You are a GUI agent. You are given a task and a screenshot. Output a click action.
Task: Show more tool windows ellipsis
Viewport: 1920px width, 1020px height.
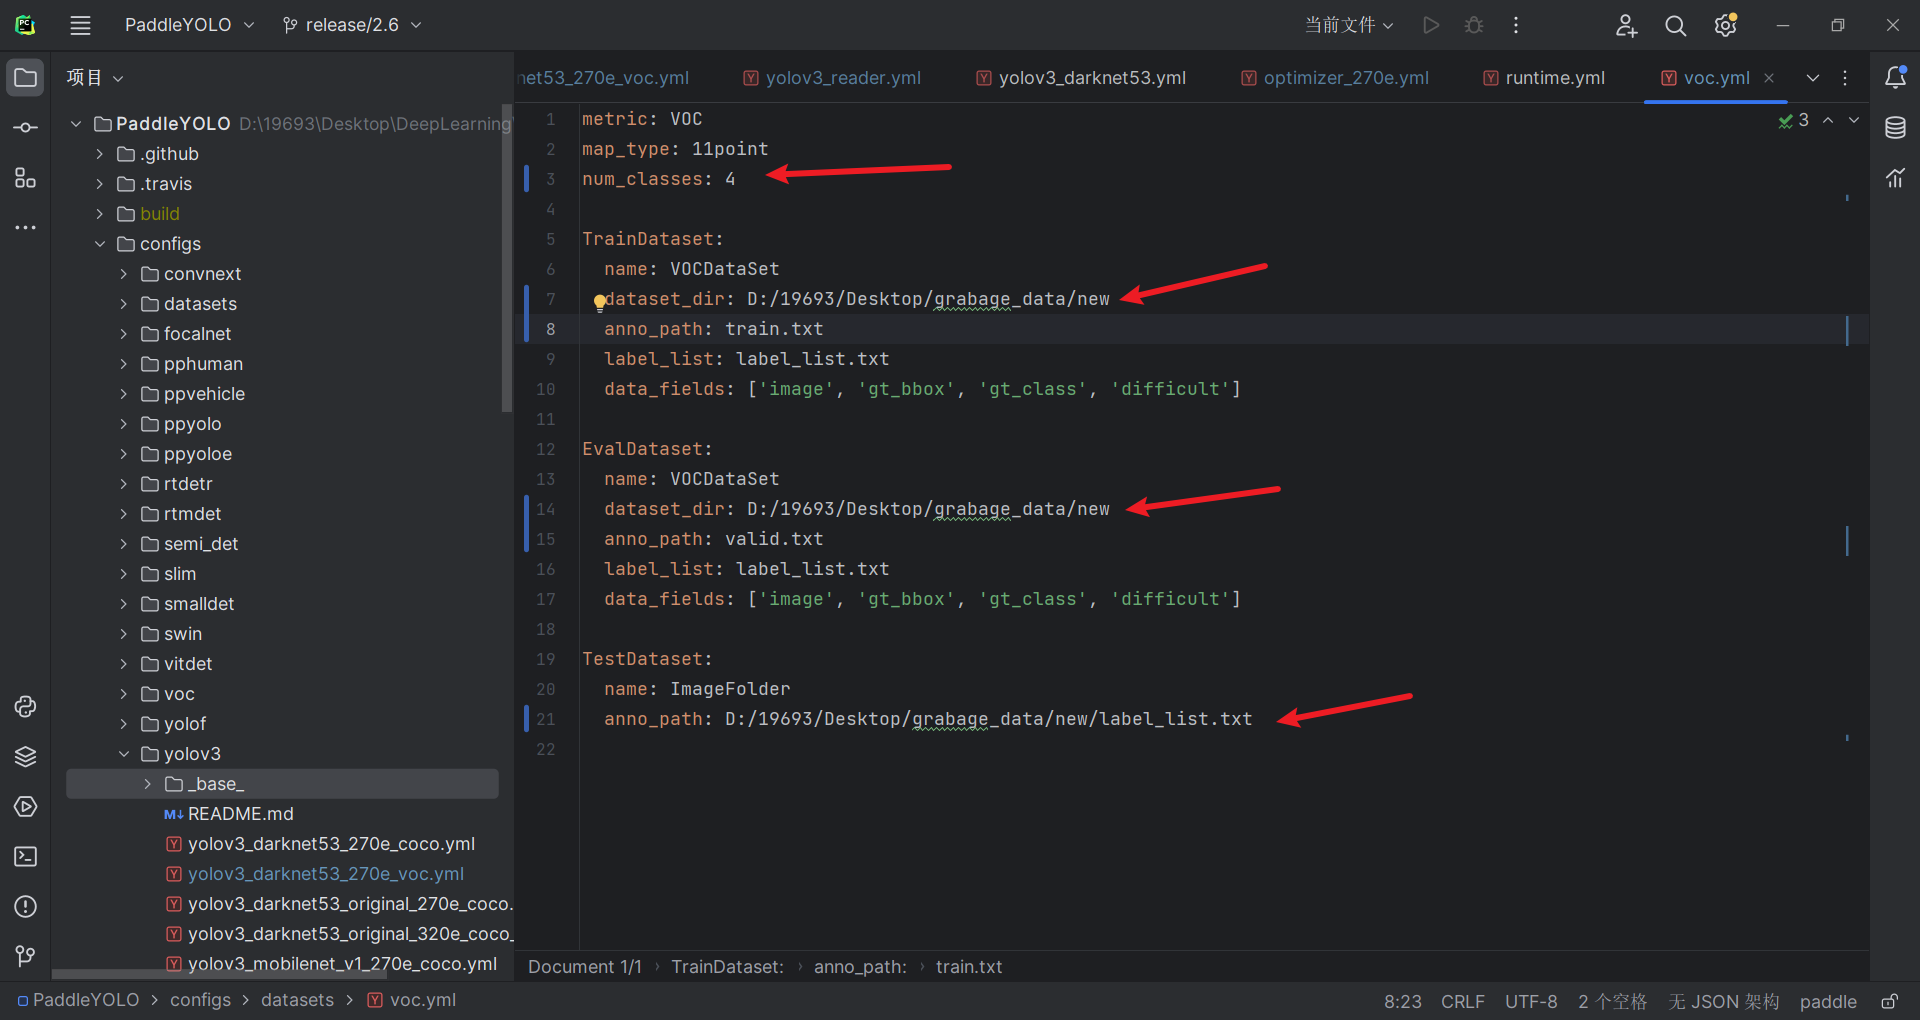click(25, 228)
